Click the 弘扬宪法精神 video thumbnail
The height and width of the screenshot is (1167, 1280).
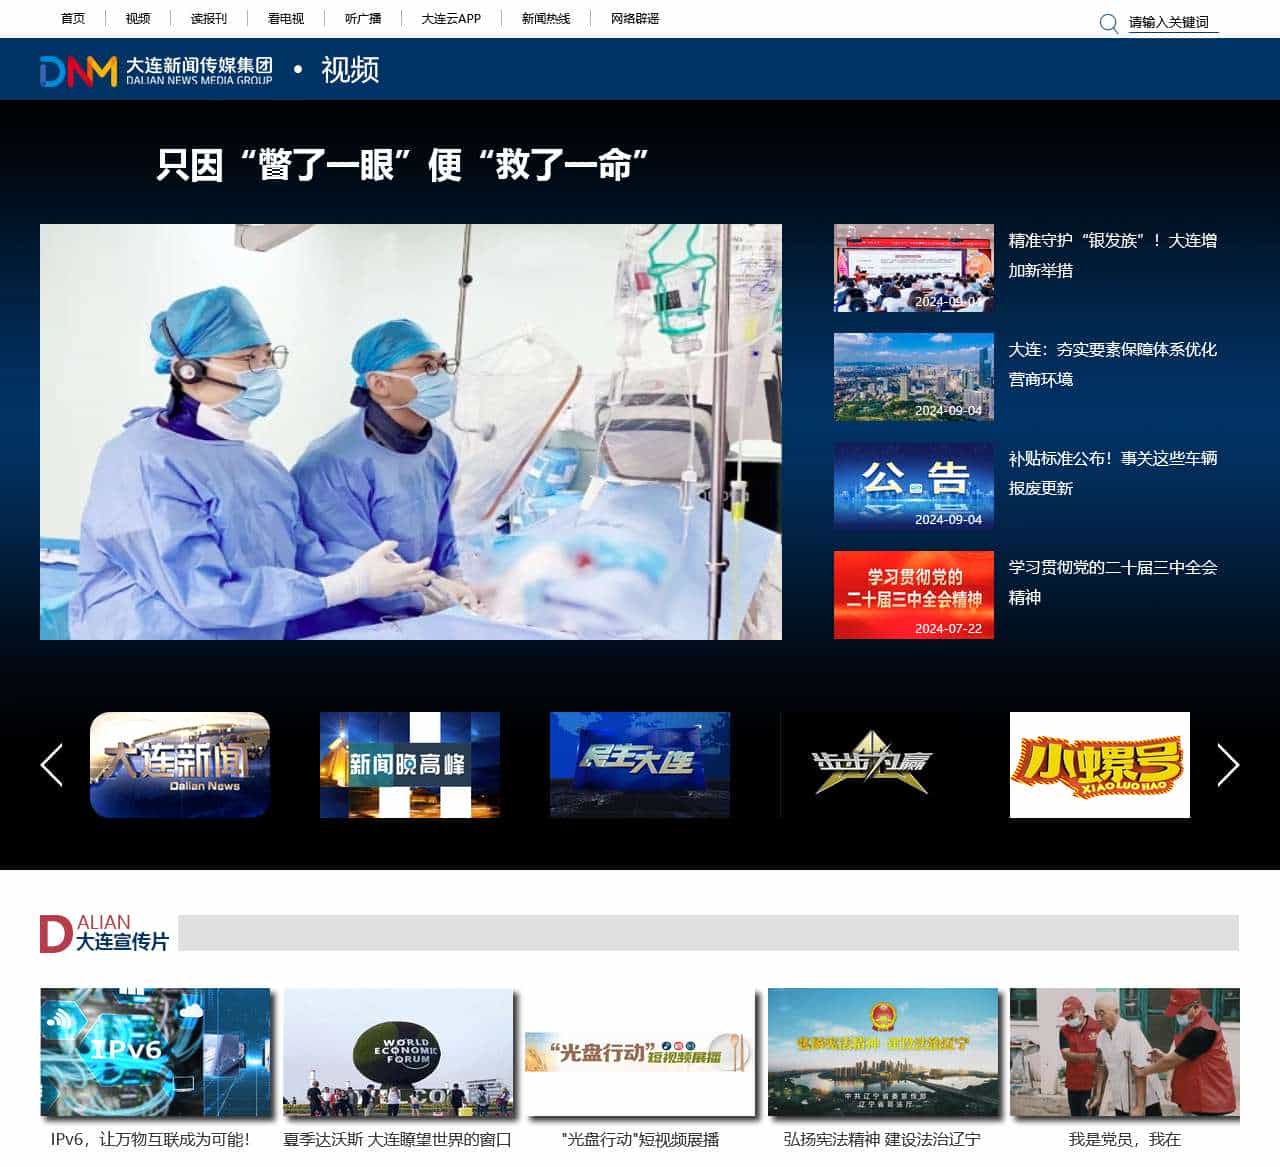tap(881, 1052)
